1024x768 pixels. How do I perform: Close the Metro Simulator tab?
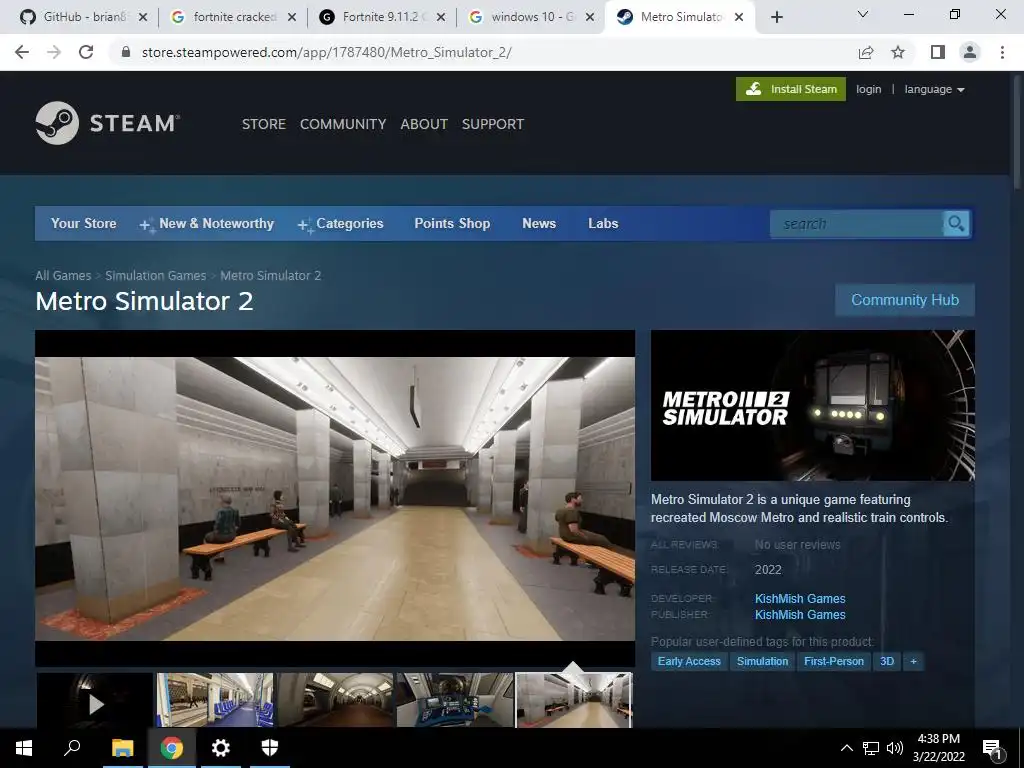tap(739, 17)
